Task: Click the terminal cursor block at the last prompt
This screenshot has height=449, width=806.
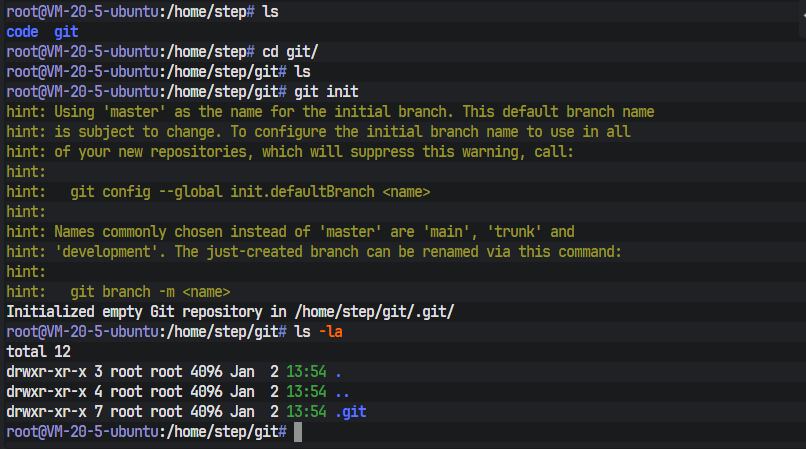Action: (x=298, y=432)
